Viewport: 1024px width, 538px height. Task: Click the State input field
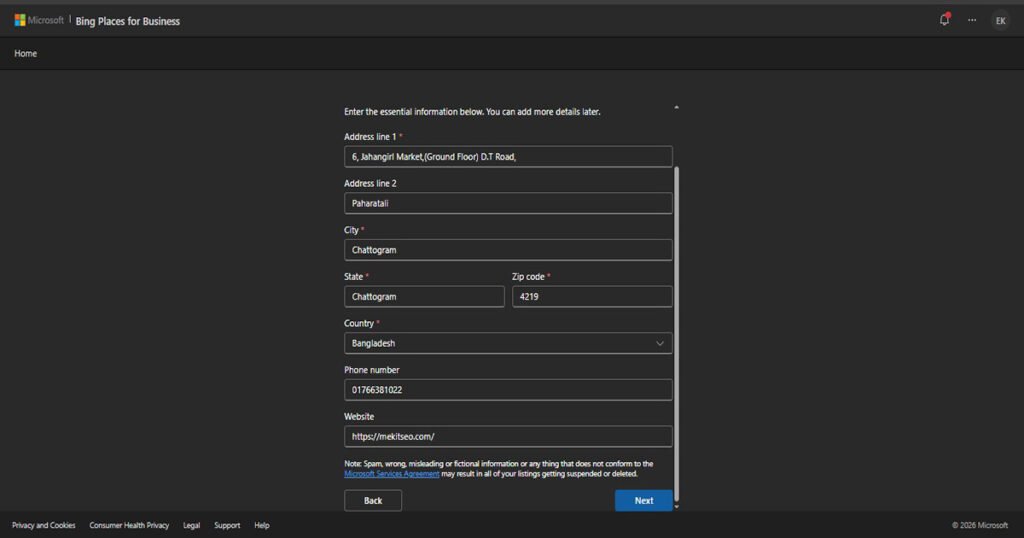tap(424, 296)
